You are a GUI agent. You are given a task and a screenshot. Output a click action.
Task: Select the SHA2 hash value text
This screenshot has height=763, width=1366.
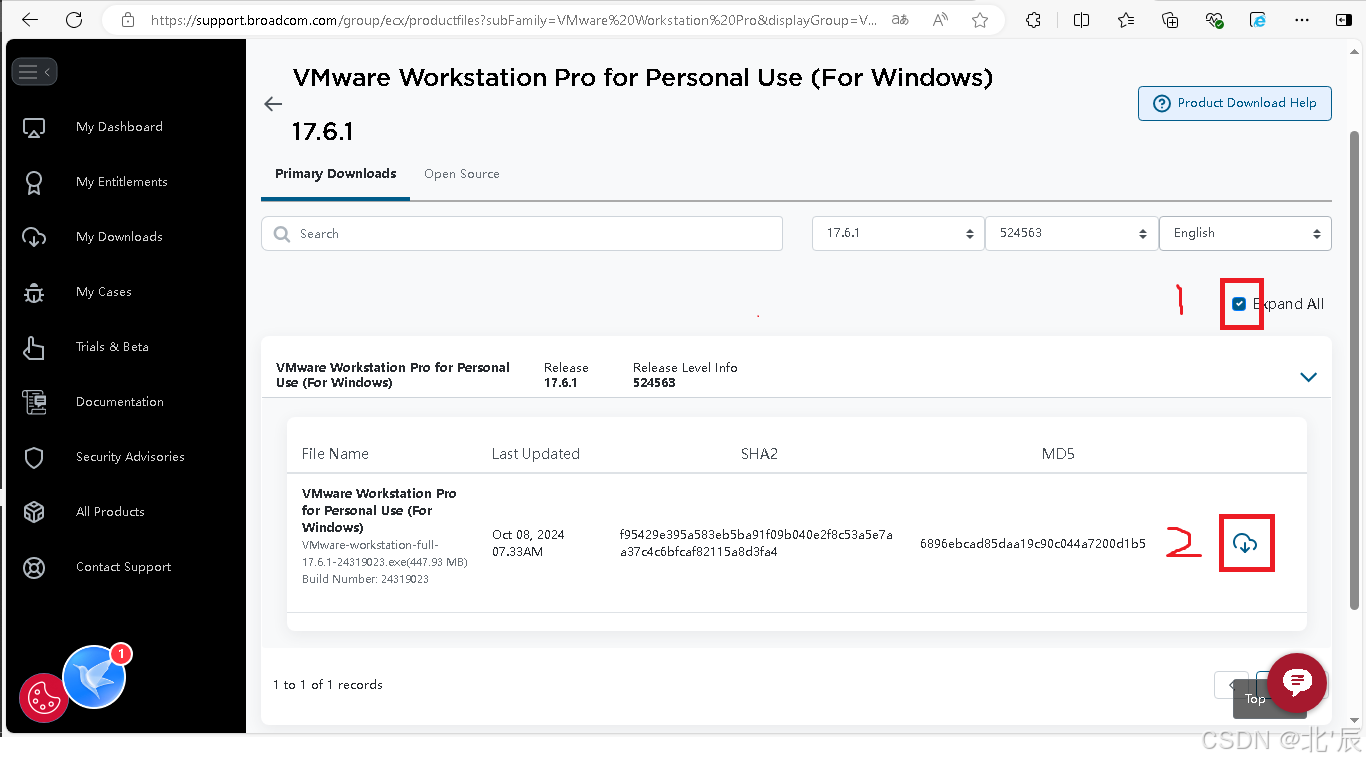point(756,543)
